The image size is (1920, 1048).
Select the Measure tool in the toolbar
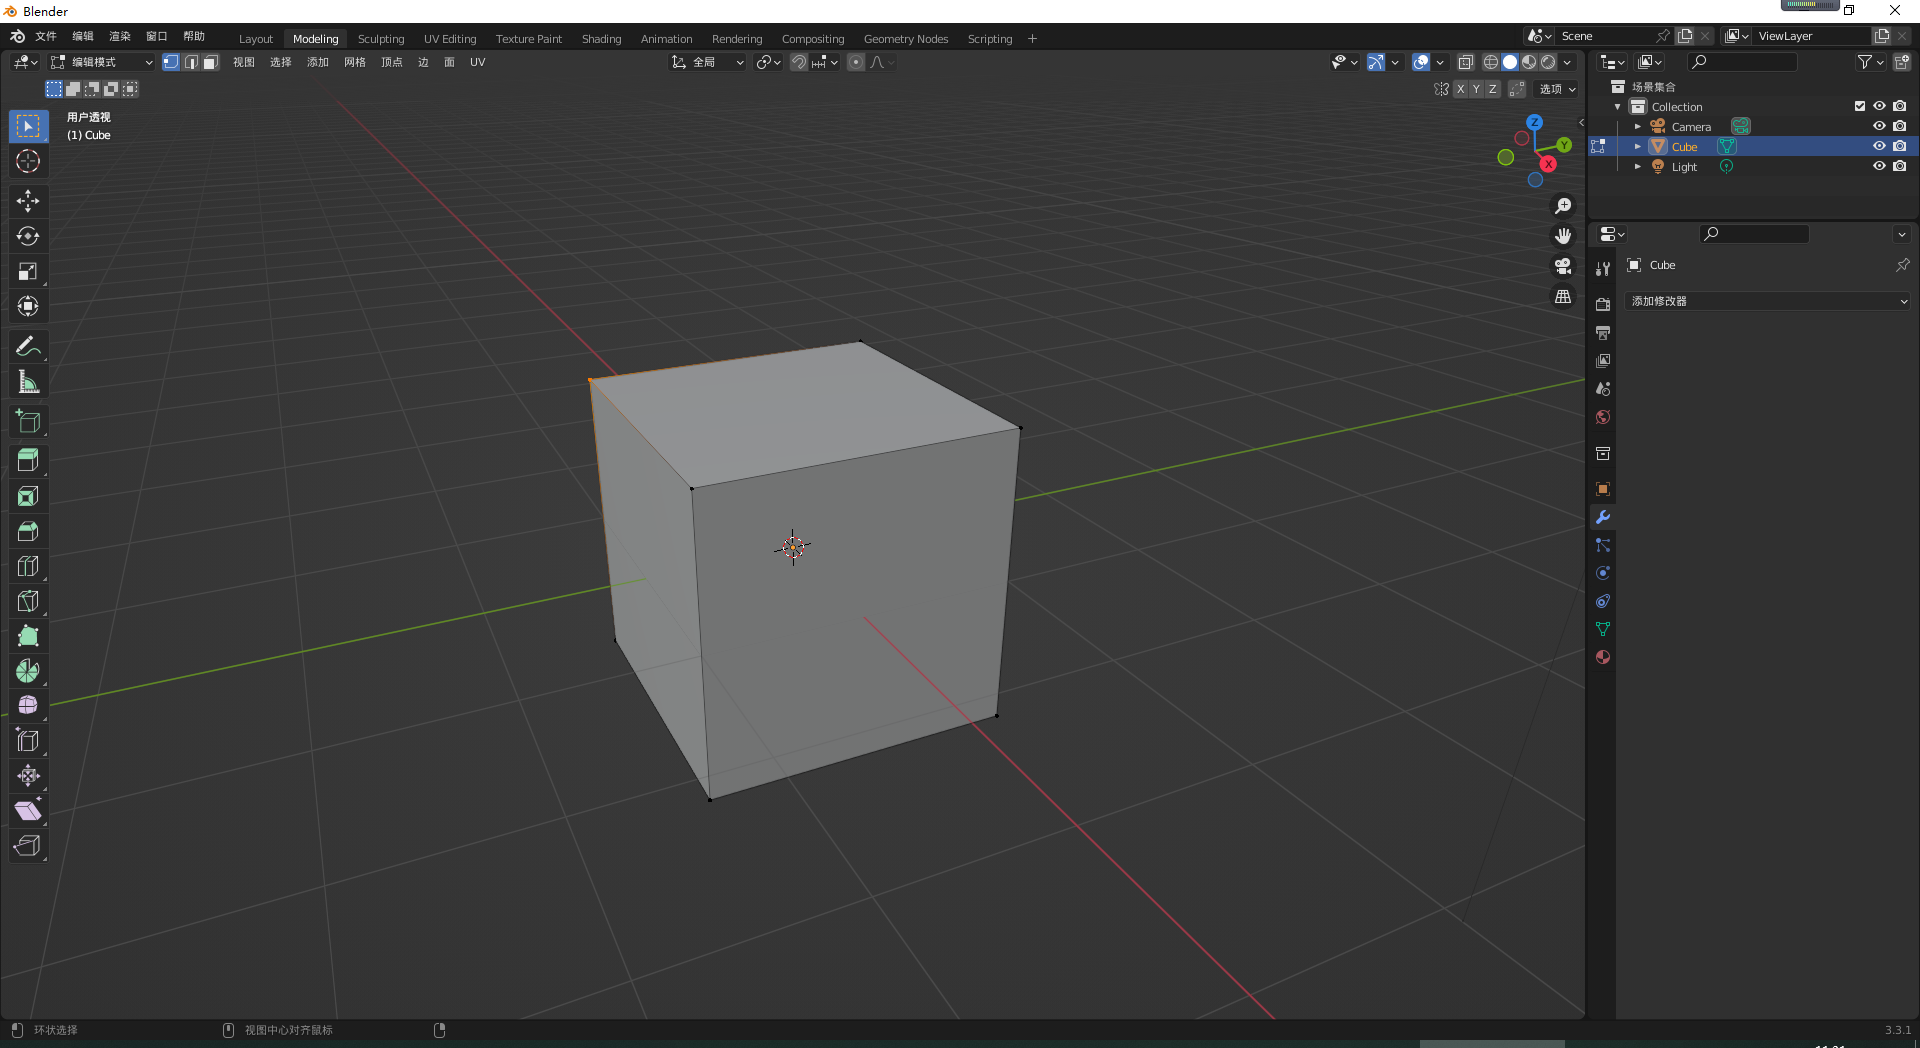[x=28, y=381]
